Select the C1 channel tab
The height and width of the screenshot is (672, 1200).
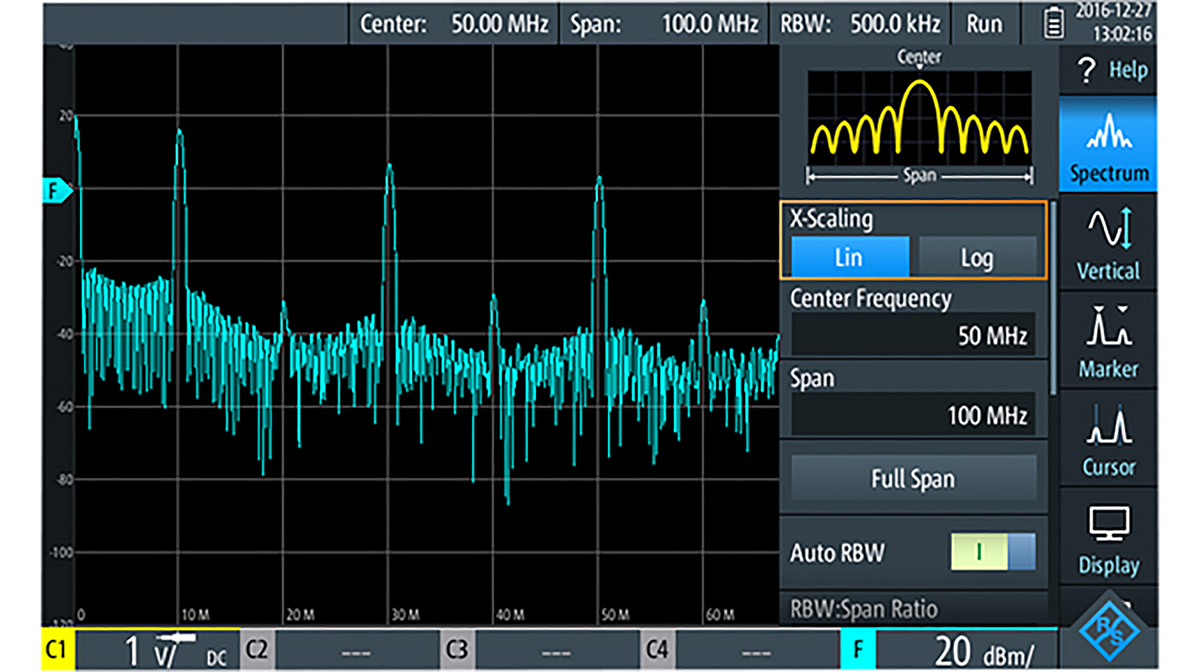click(x=55, y=648)
